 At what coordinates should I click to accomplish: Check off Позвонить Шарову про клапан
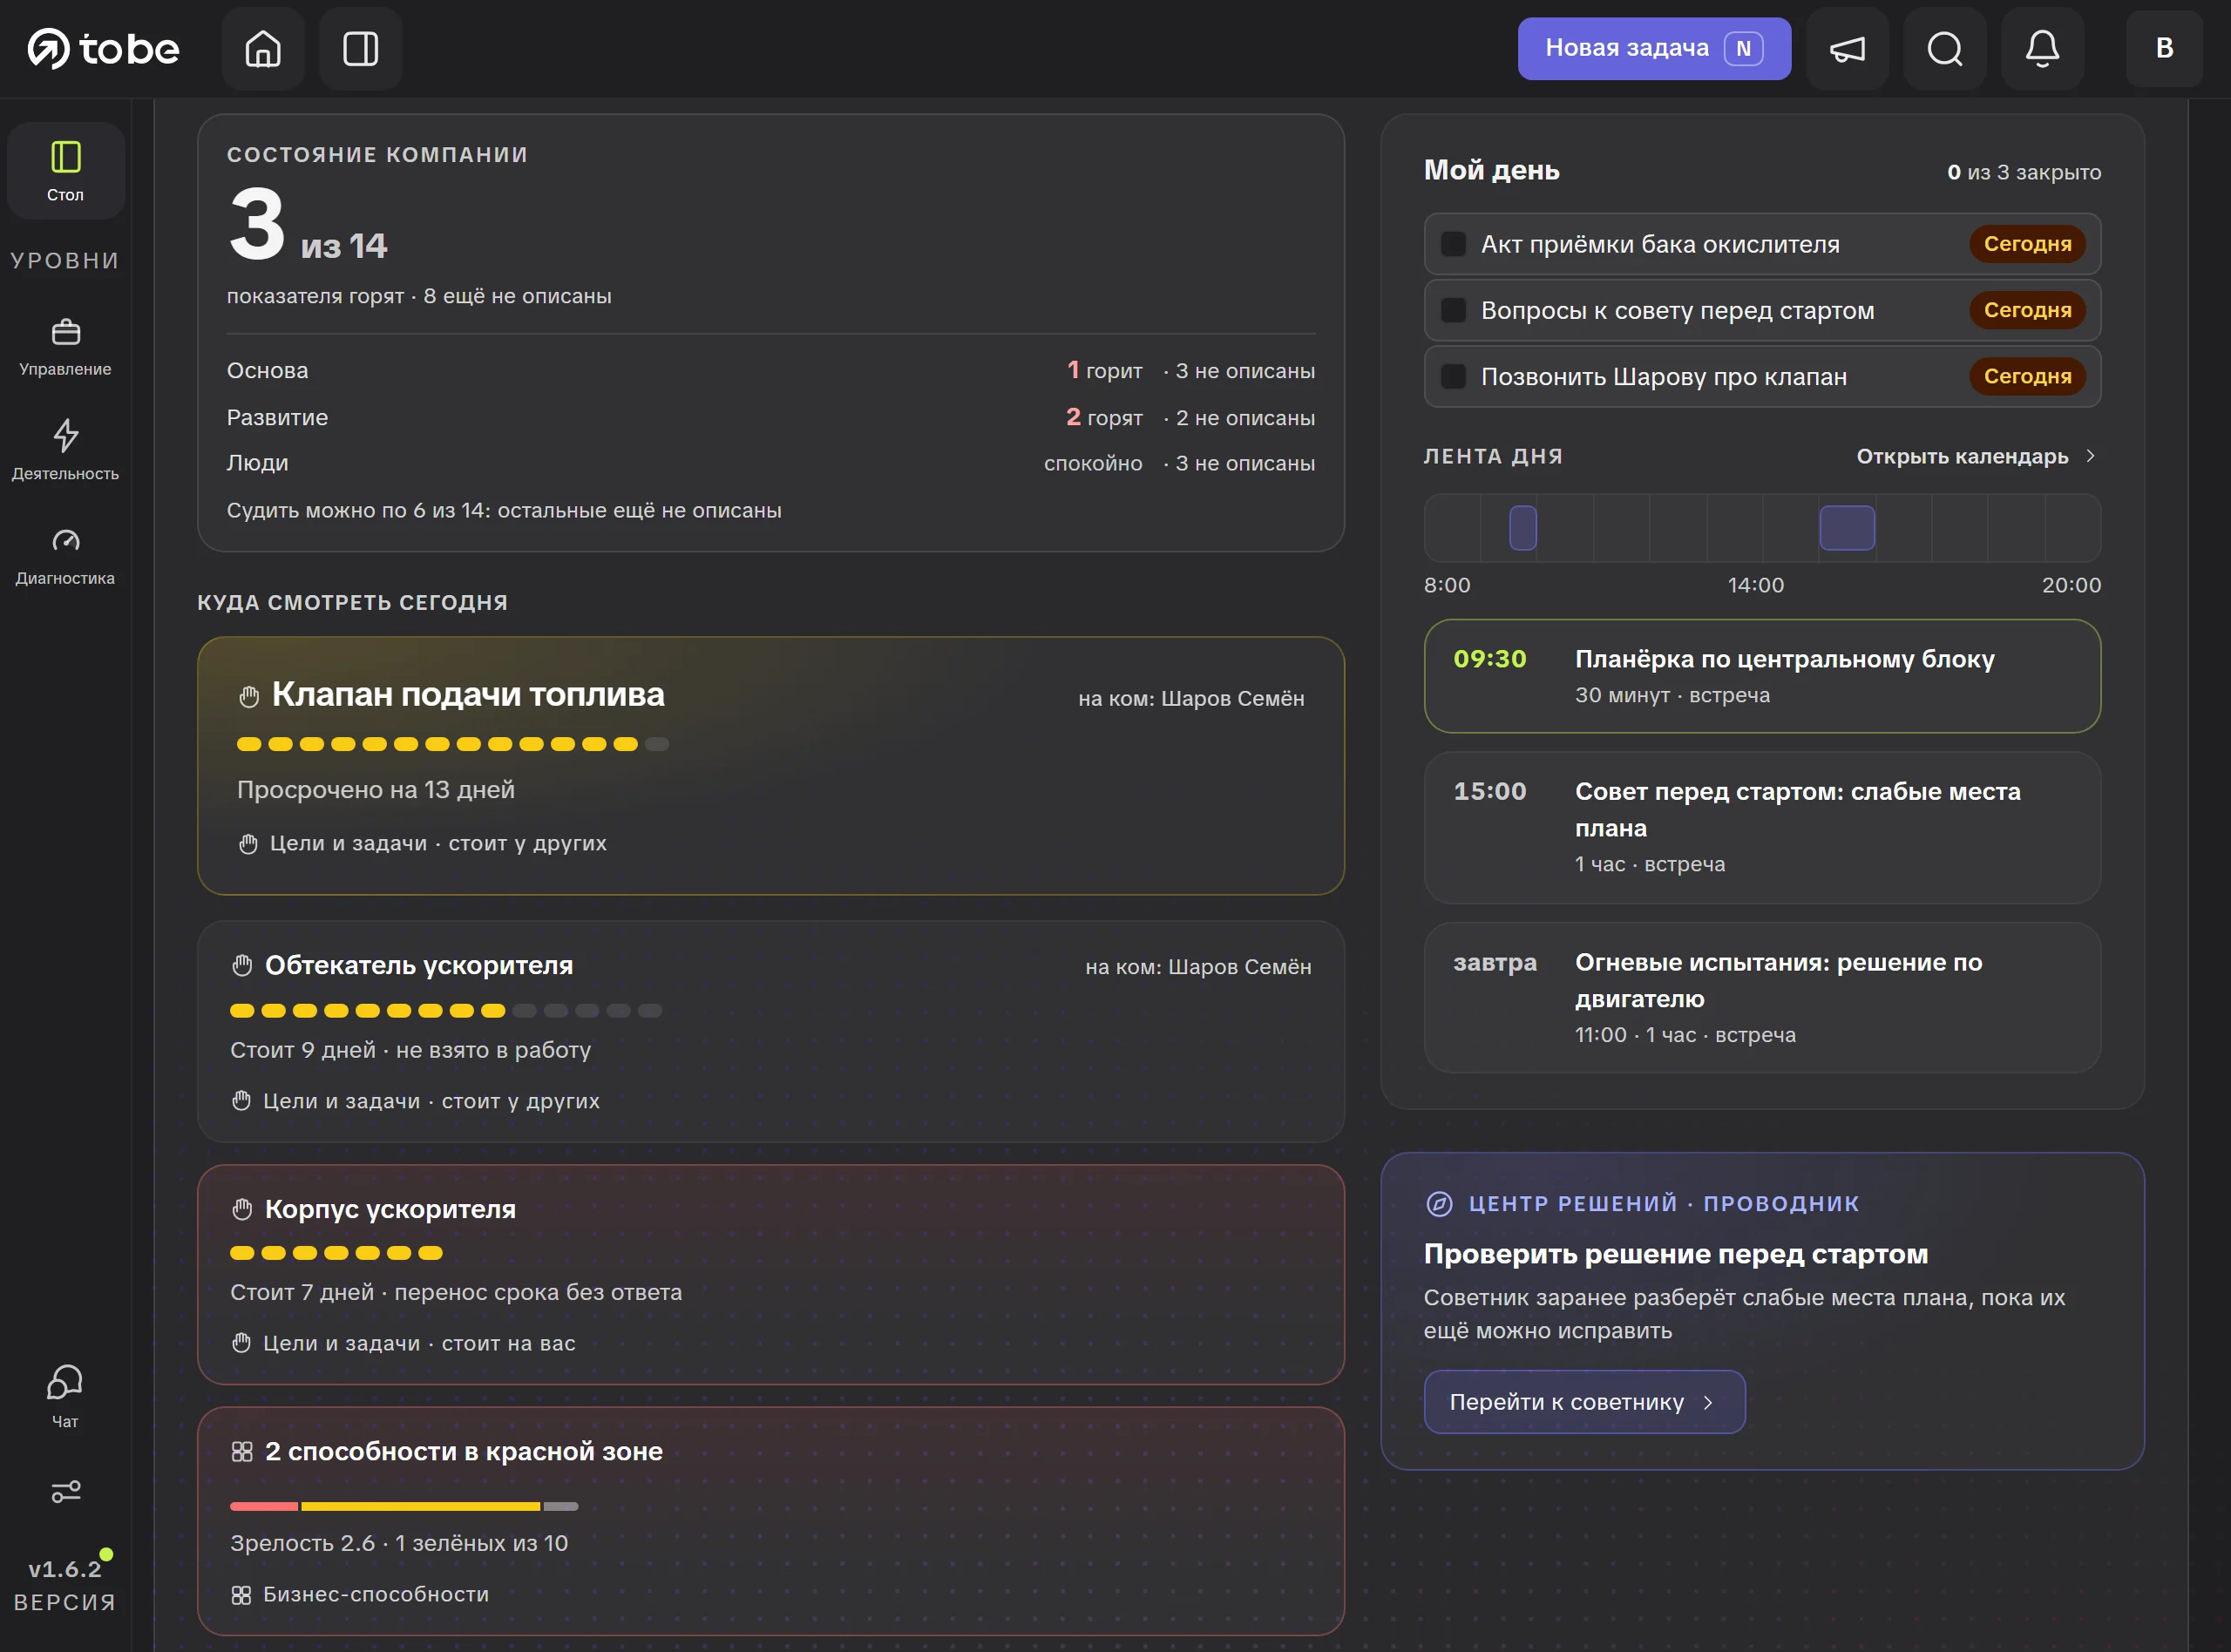pos(1453,377)
